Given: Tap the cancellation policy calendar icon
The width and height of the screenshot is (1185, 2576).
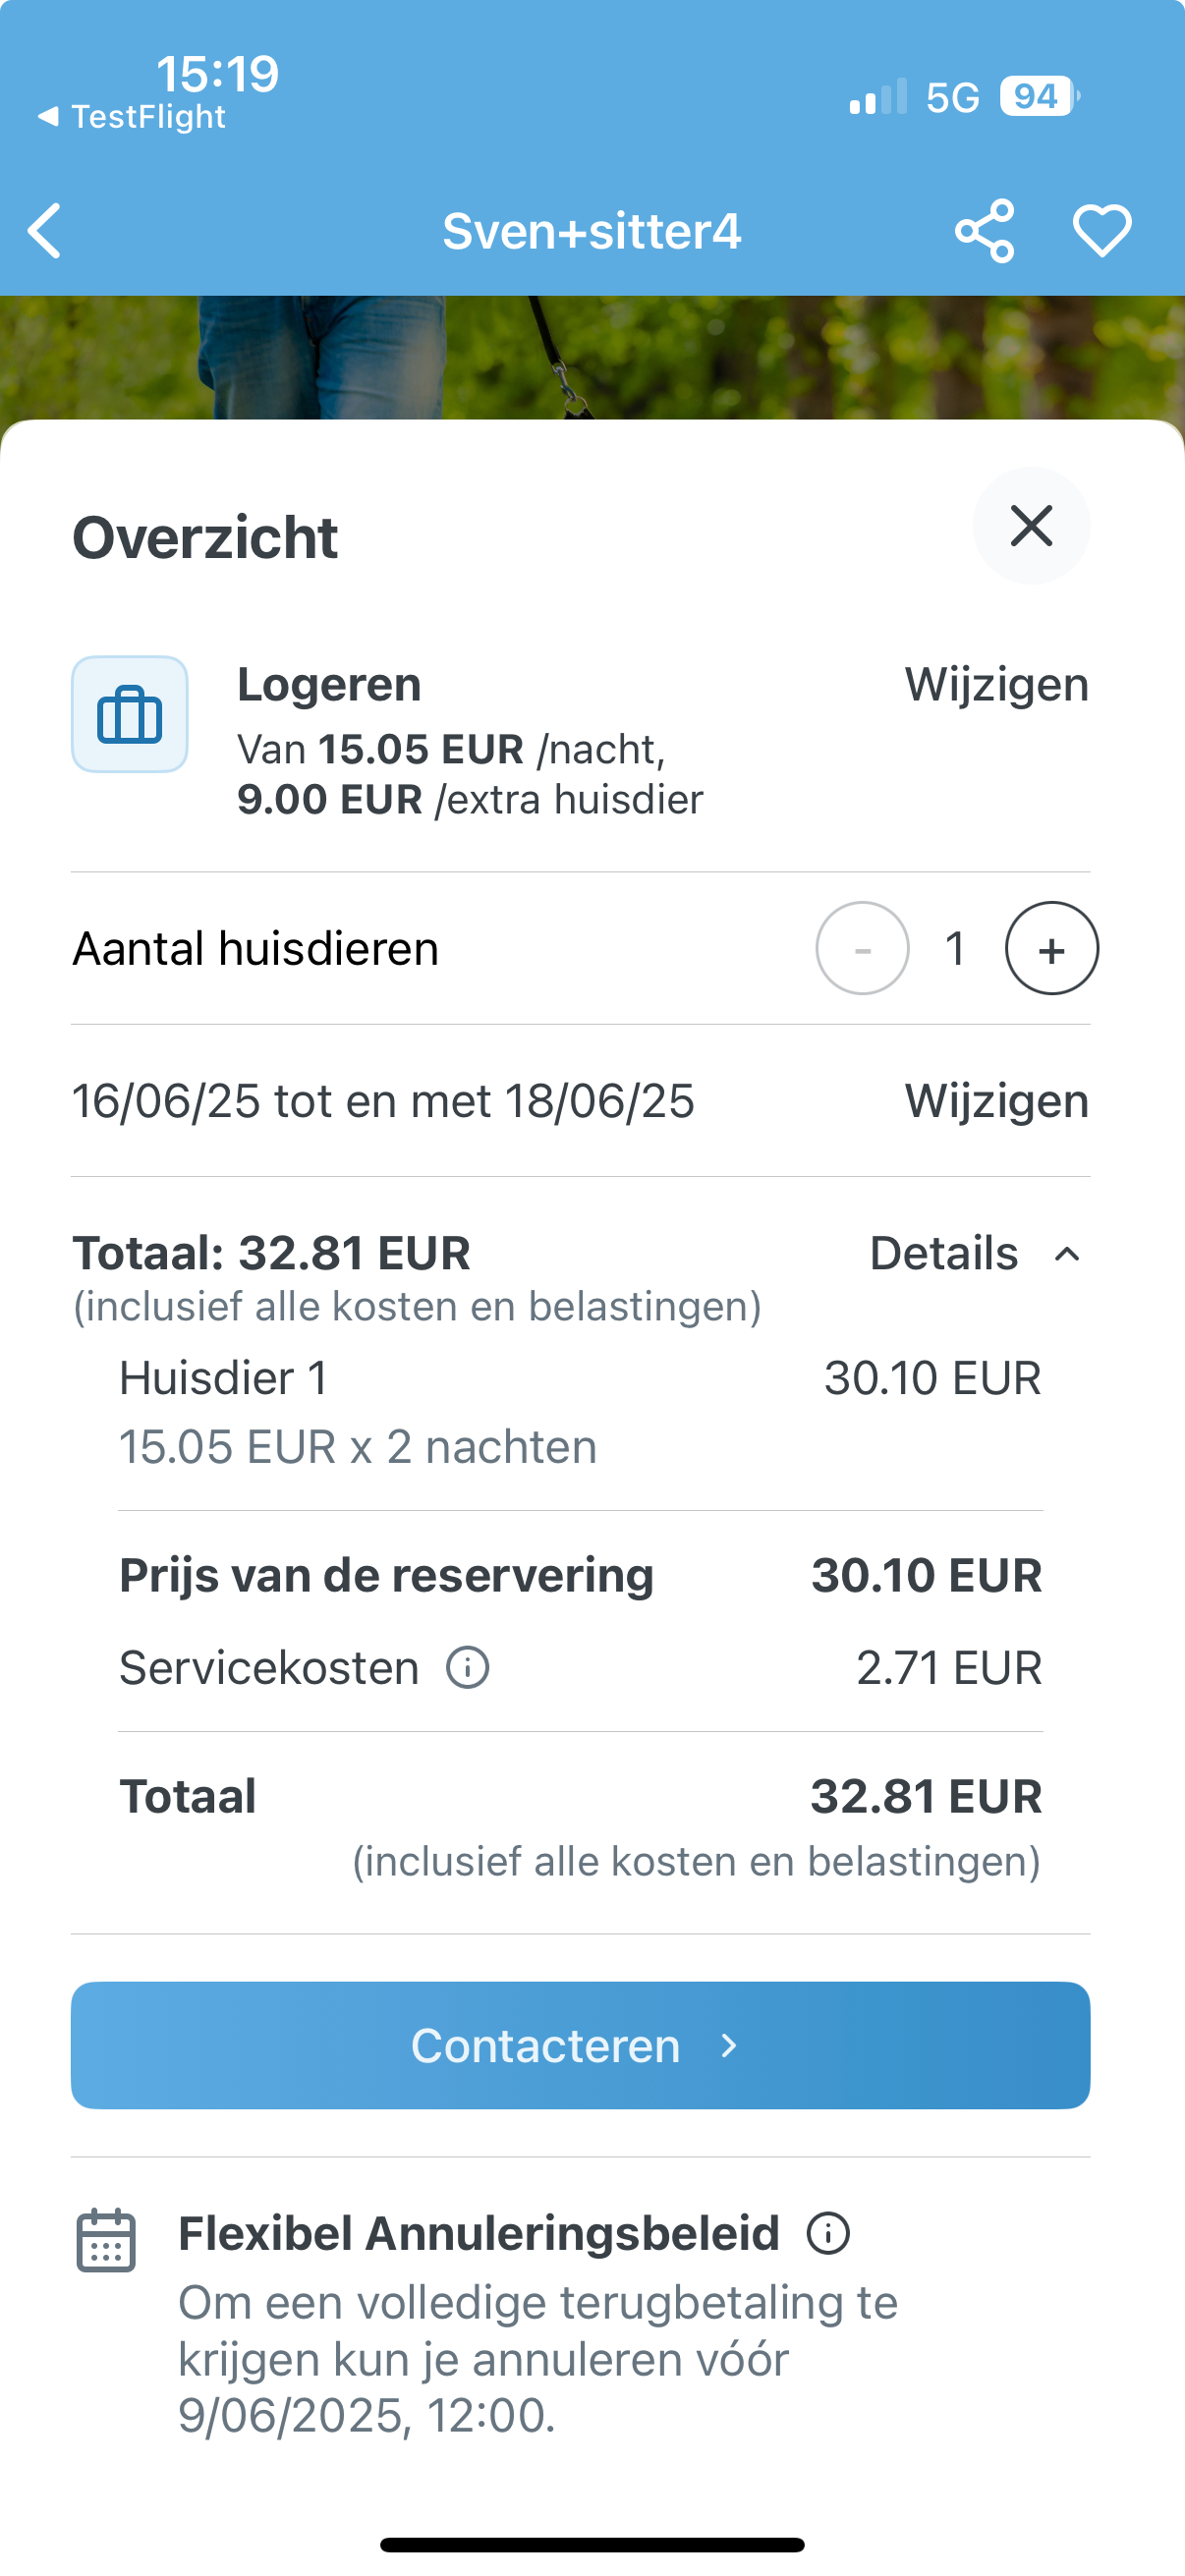Looking at the screenshot, I should coord(106,2240).
